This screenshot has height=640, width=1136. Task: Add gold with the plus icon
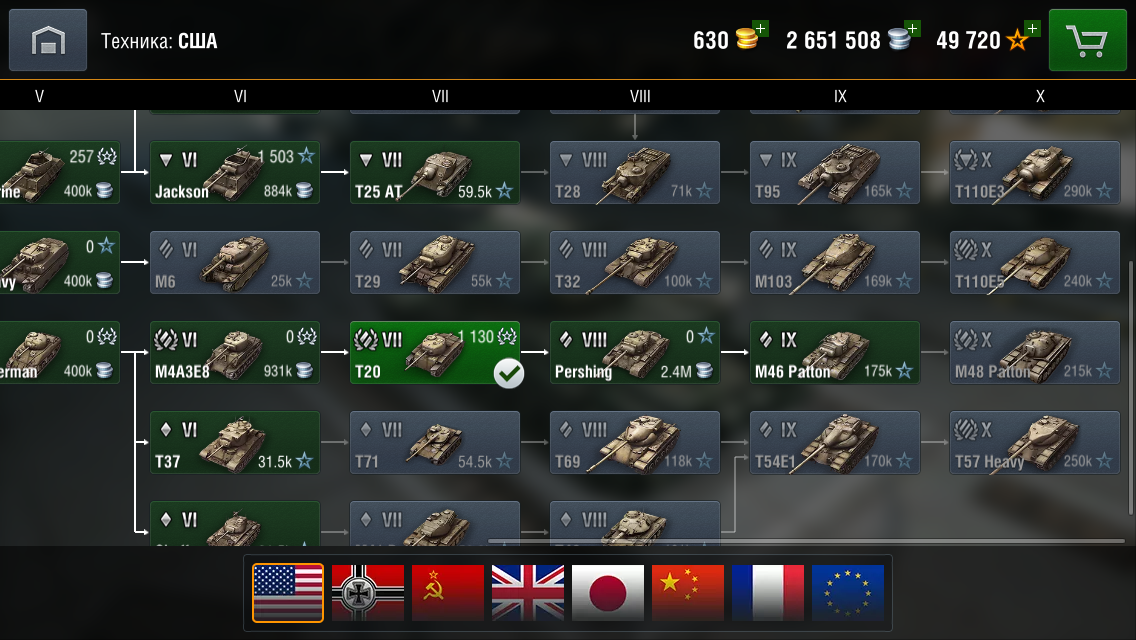(761, 29)
